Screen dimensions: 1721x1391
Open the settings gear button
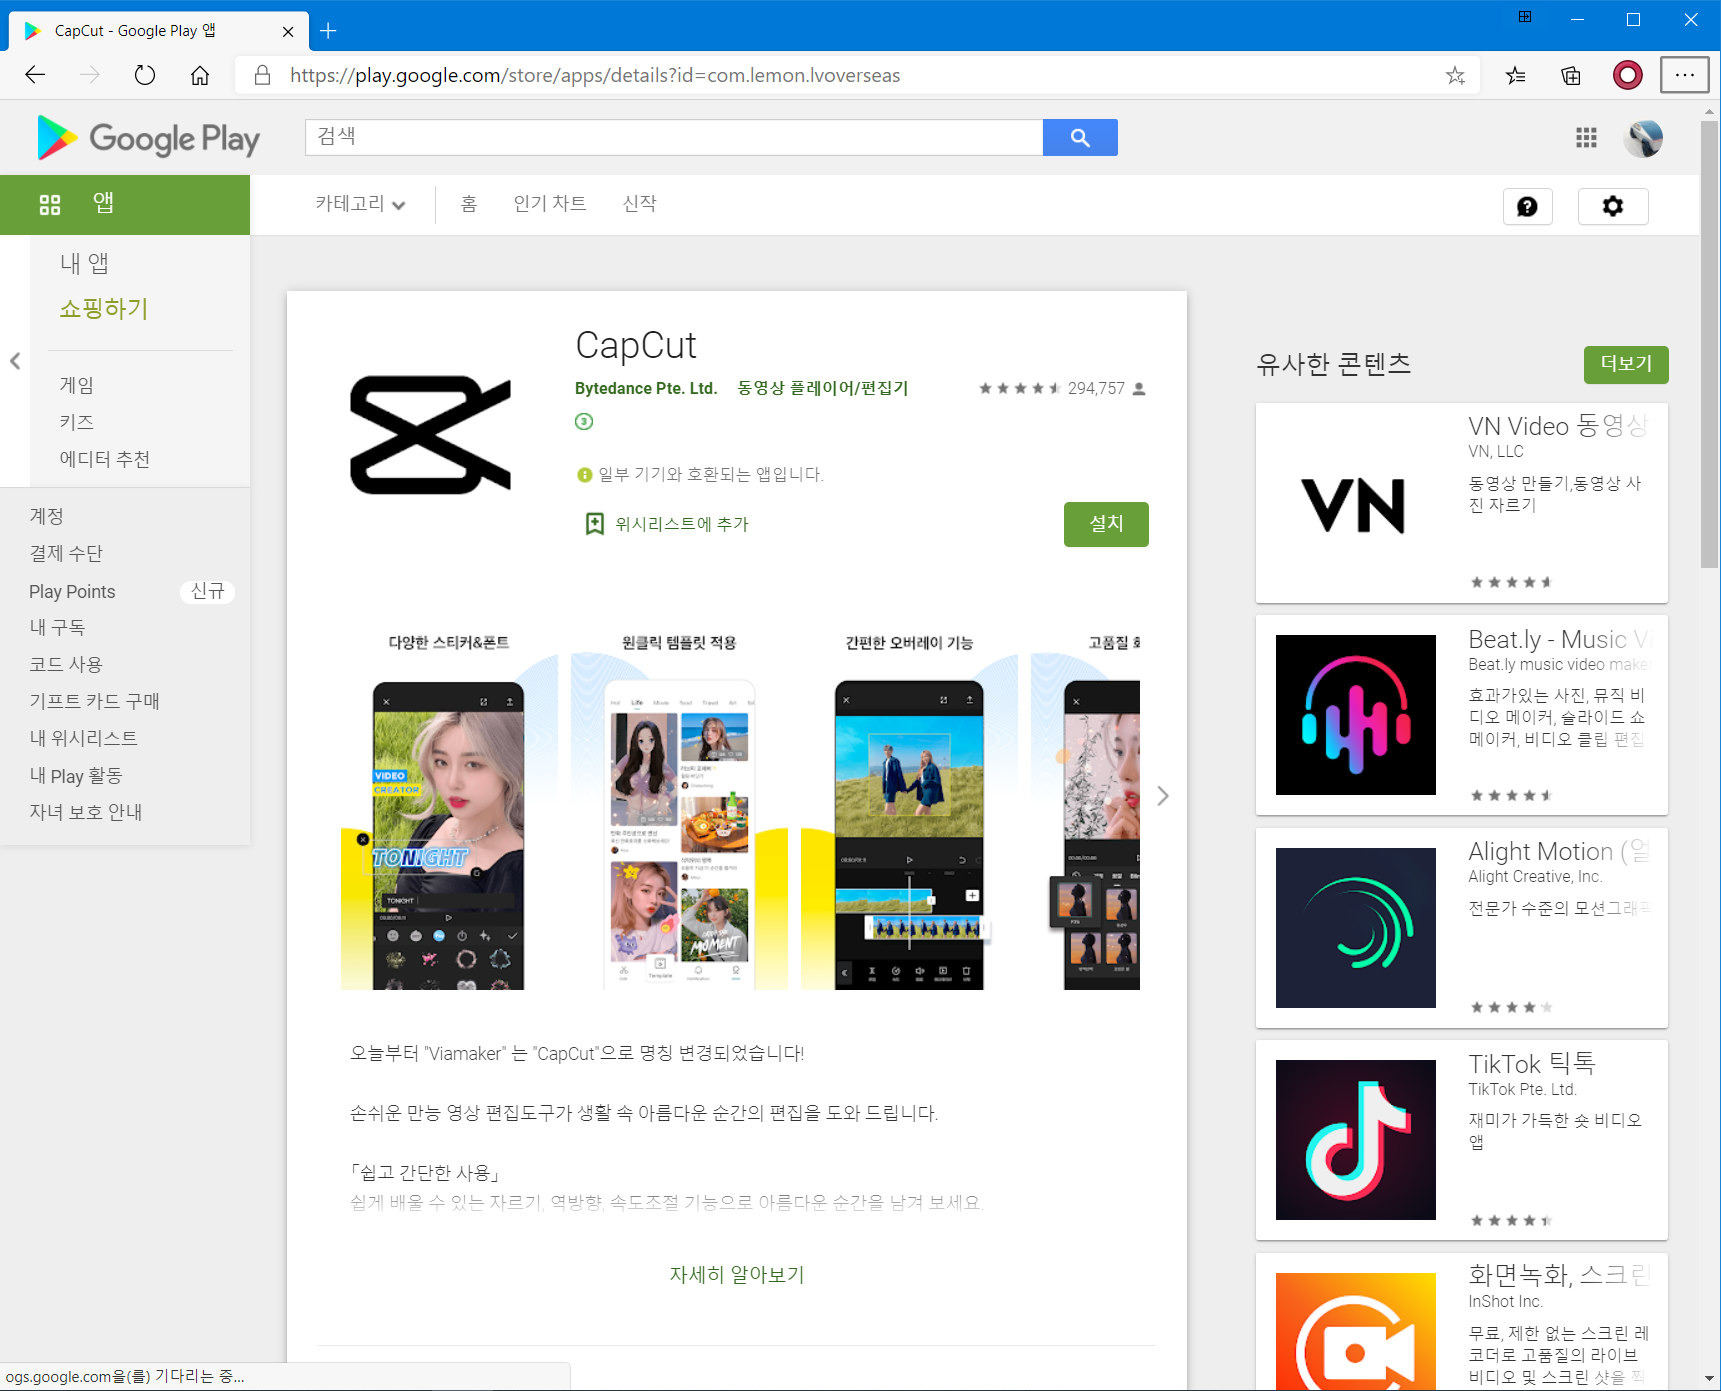click(1613, 206)
